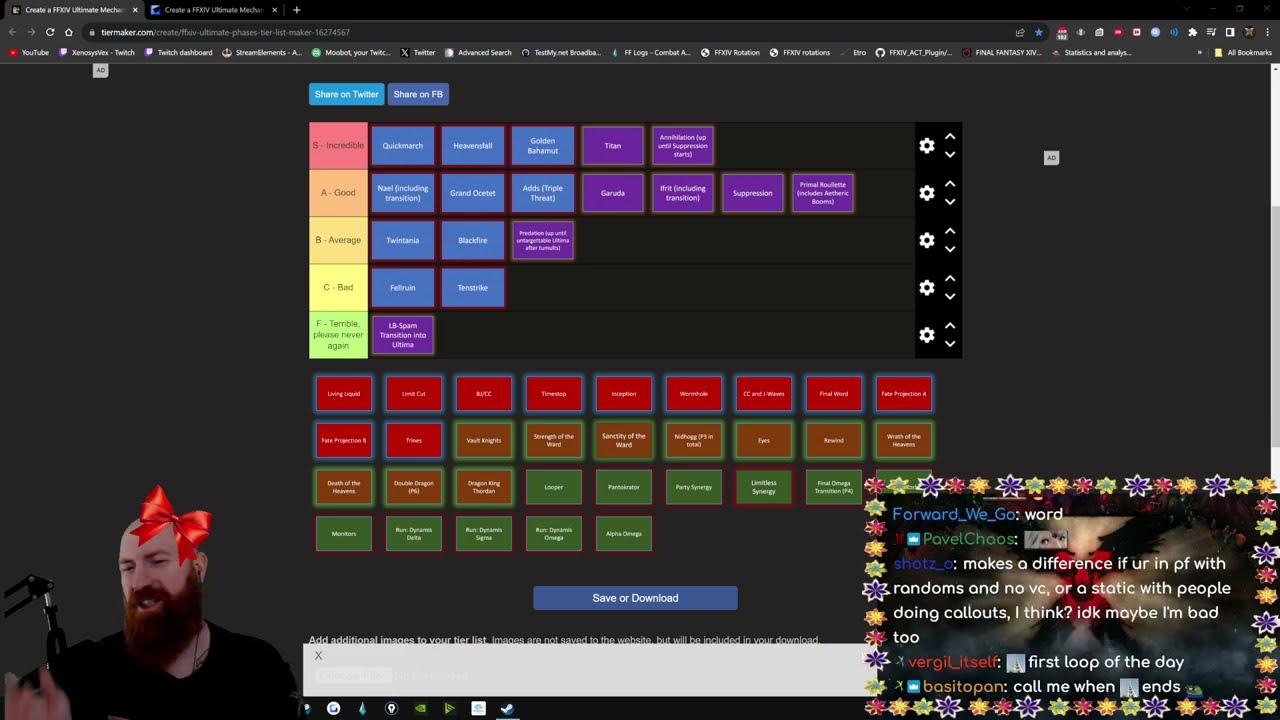Select the Quickmarch tile
1280x720 pixels.
[403, 146]
